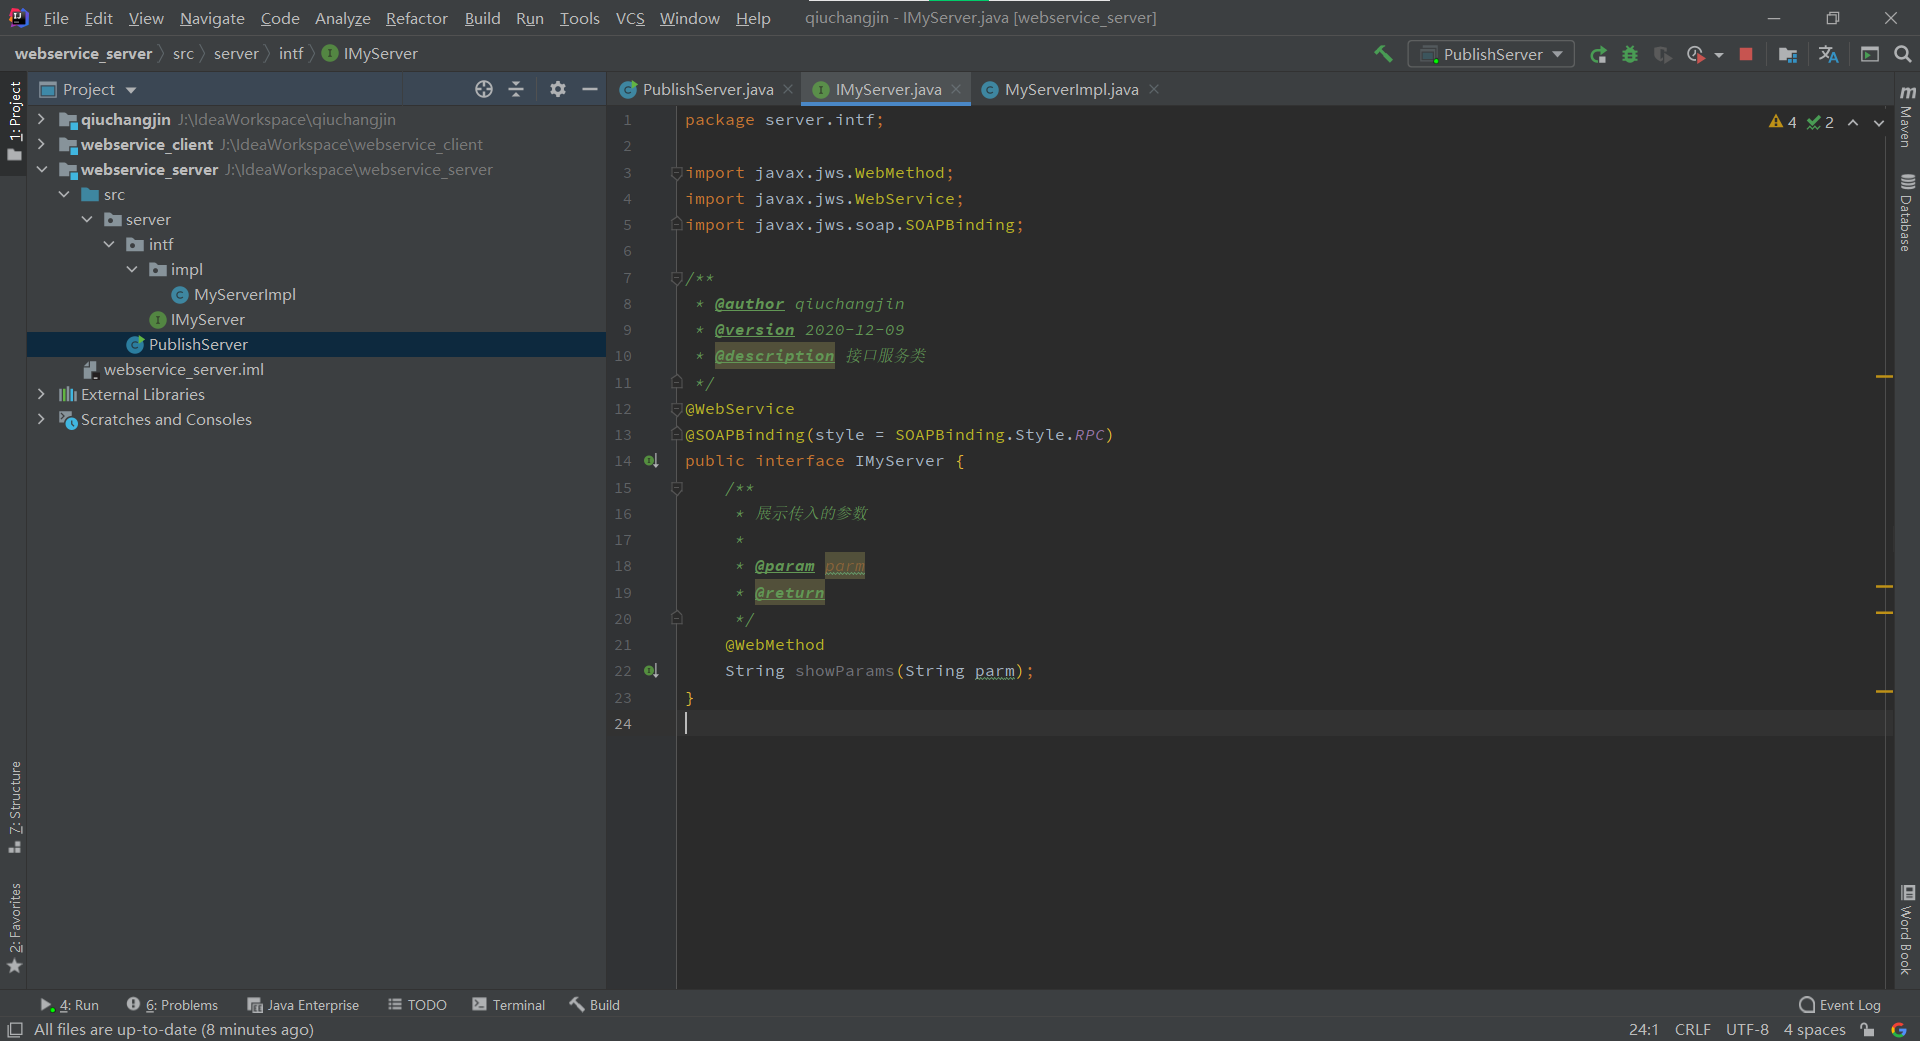Click Select Opened File crosshair in Project panel
This screenshot has width=1920, height=1041.
[484, 89]
